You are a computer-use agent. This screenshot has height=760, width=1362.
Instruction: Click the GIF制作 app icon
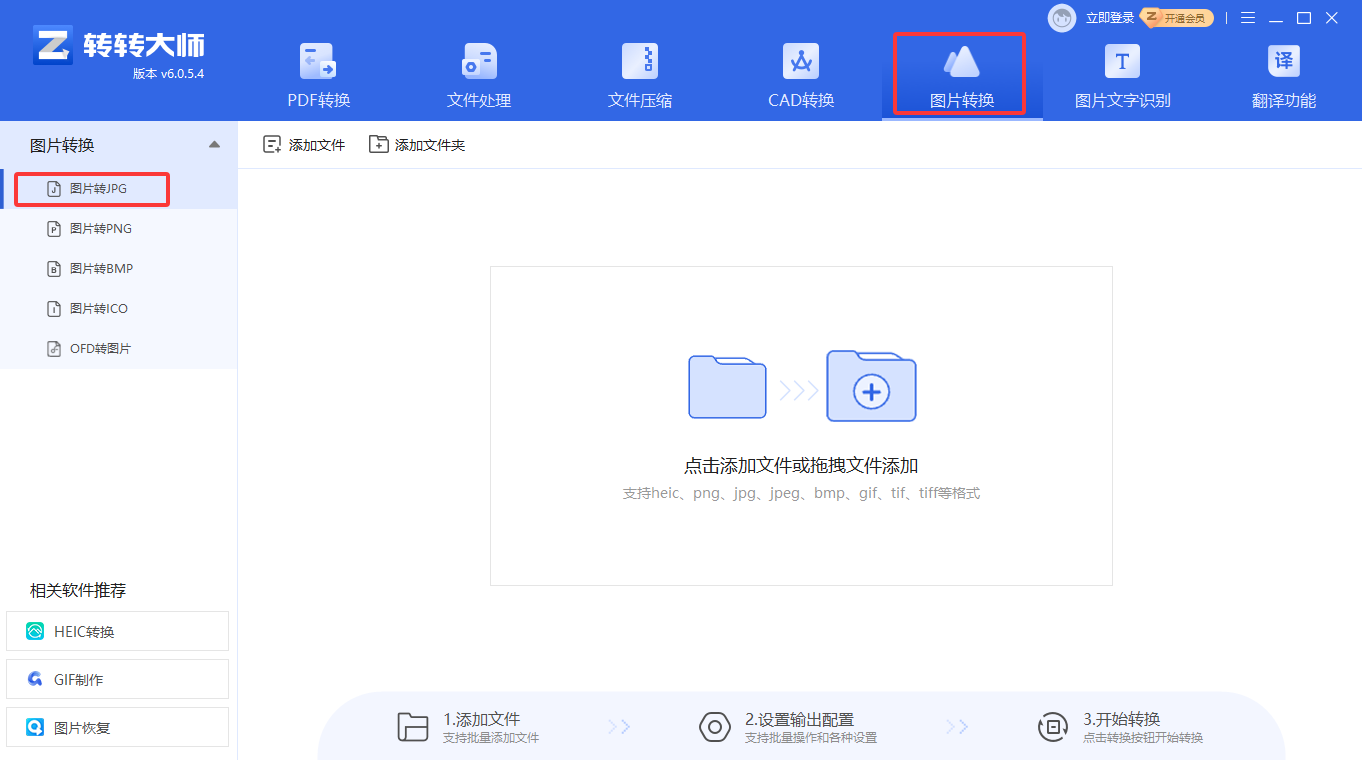(x=35, y=680)
